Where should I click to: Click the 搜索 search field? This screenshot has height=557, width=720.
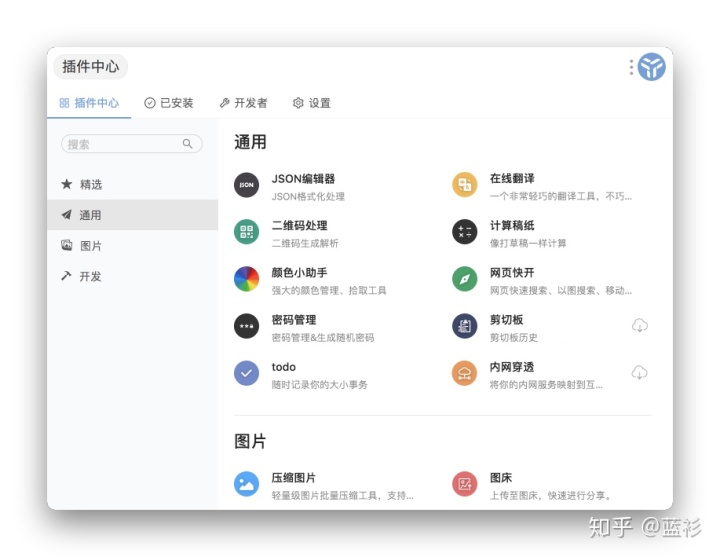tap(124, 144)
